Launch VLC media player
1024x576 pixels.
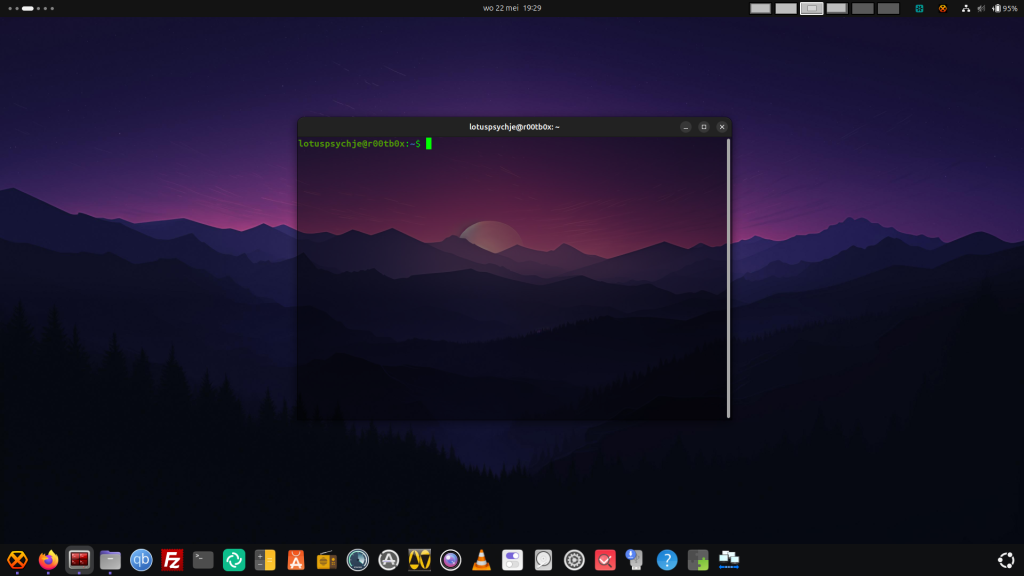(x=481, y=560)
